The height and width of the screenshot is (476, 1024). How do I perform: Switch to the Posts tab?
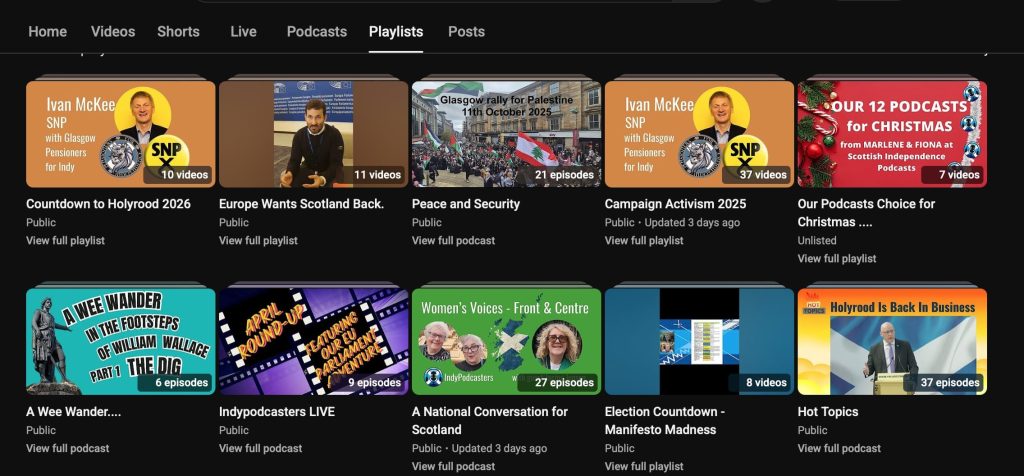[x=466, y=31]
